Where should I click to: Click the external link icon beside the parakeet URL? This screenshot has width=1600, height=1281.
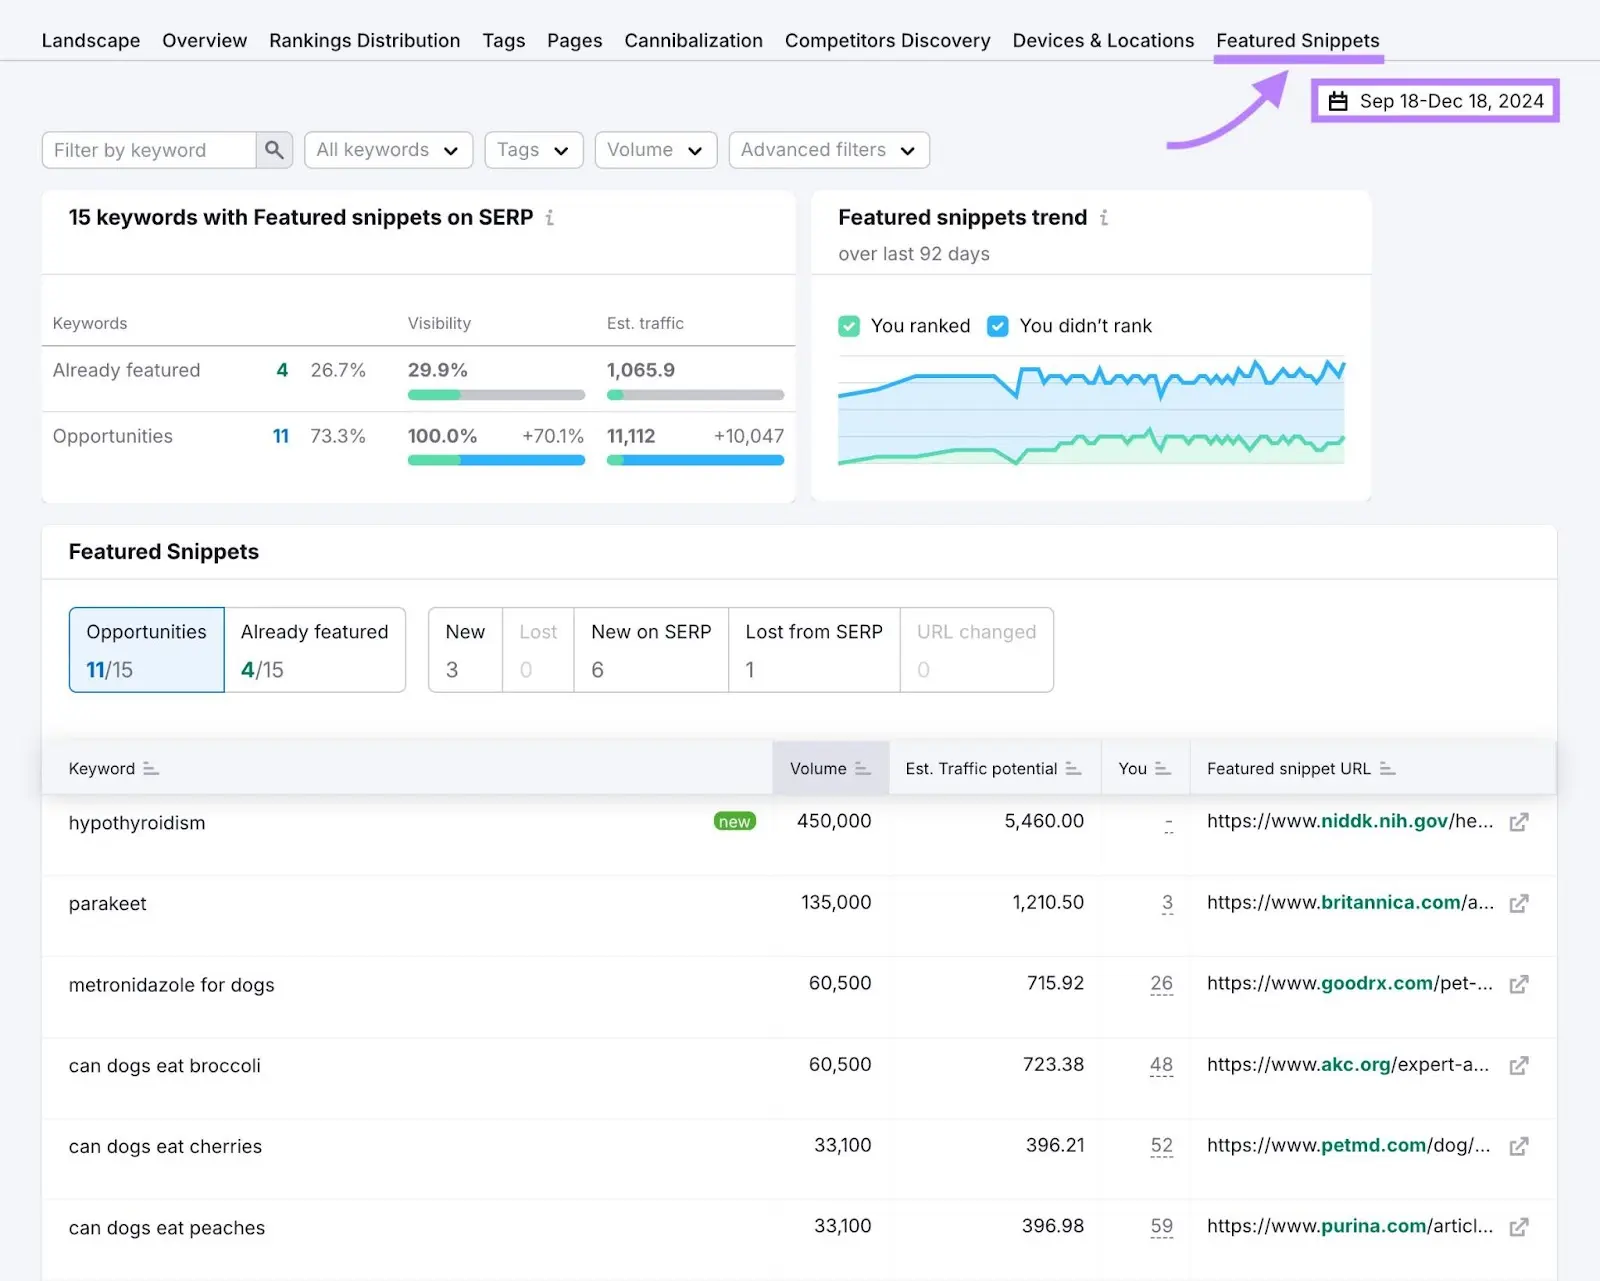pyautogui.click(x=1519, y=903)
